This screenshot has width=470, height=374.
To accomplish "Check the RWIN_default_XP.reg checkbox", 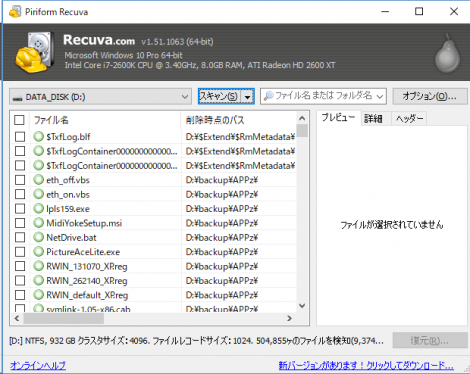I will [x=20, y=295].
